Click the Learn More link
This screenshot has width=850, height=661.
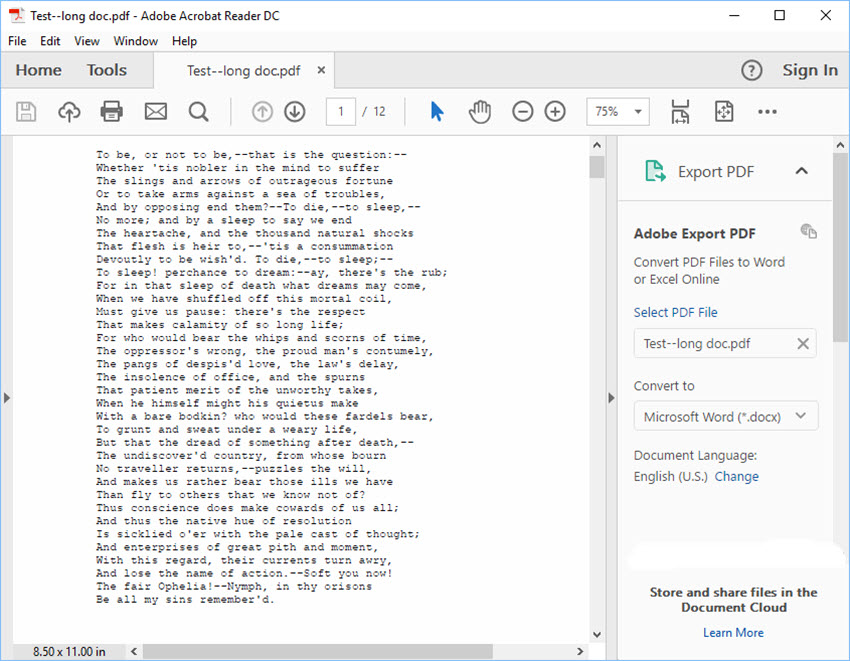733,632
